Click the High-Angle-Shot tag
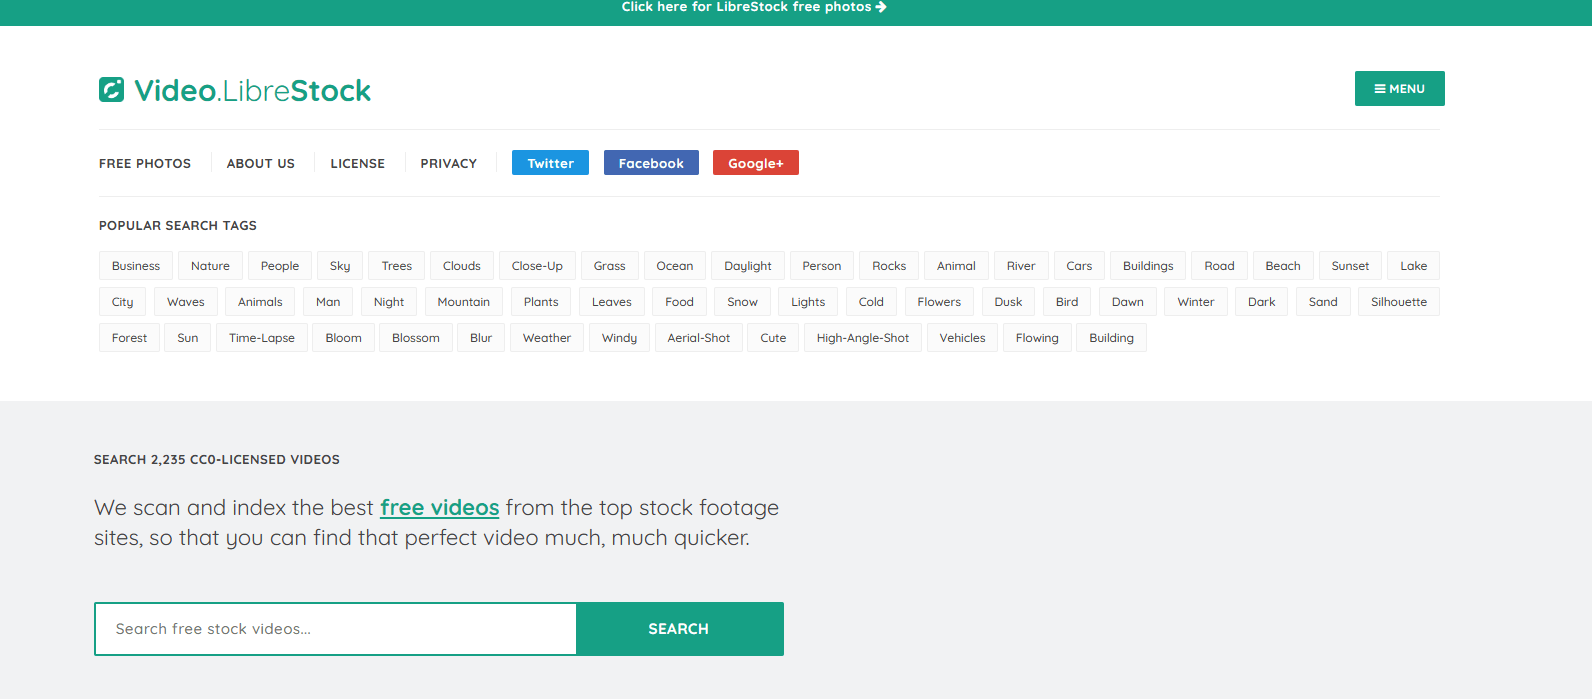The height and width of the screenshot is (699, 1592). [x=862, y=338]
